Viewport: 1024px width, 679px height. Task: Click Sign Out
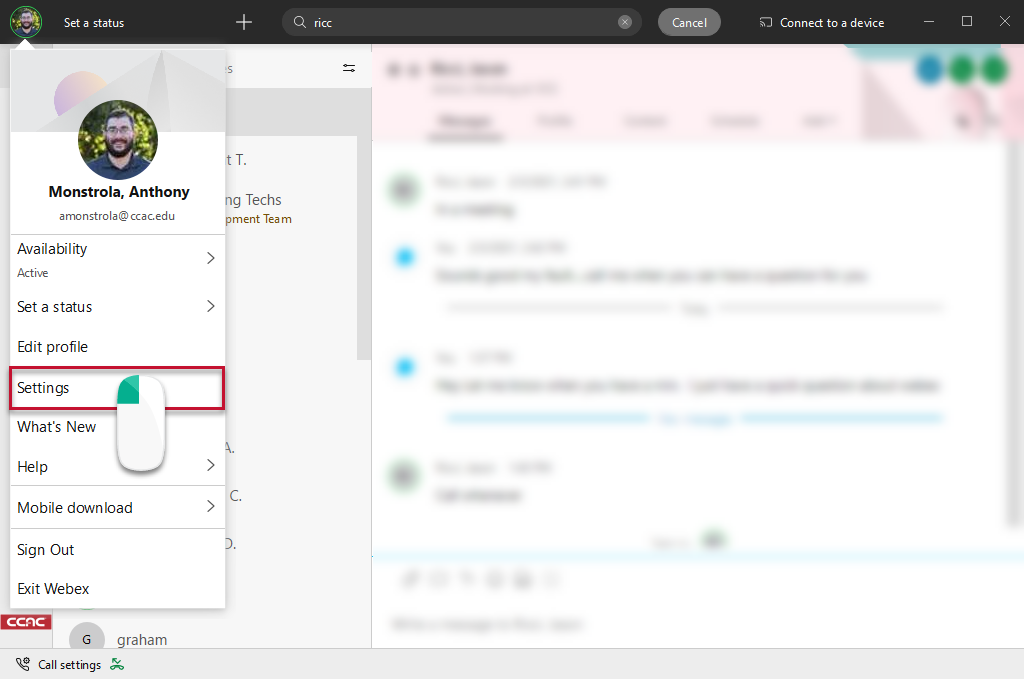tap(118, 550)
